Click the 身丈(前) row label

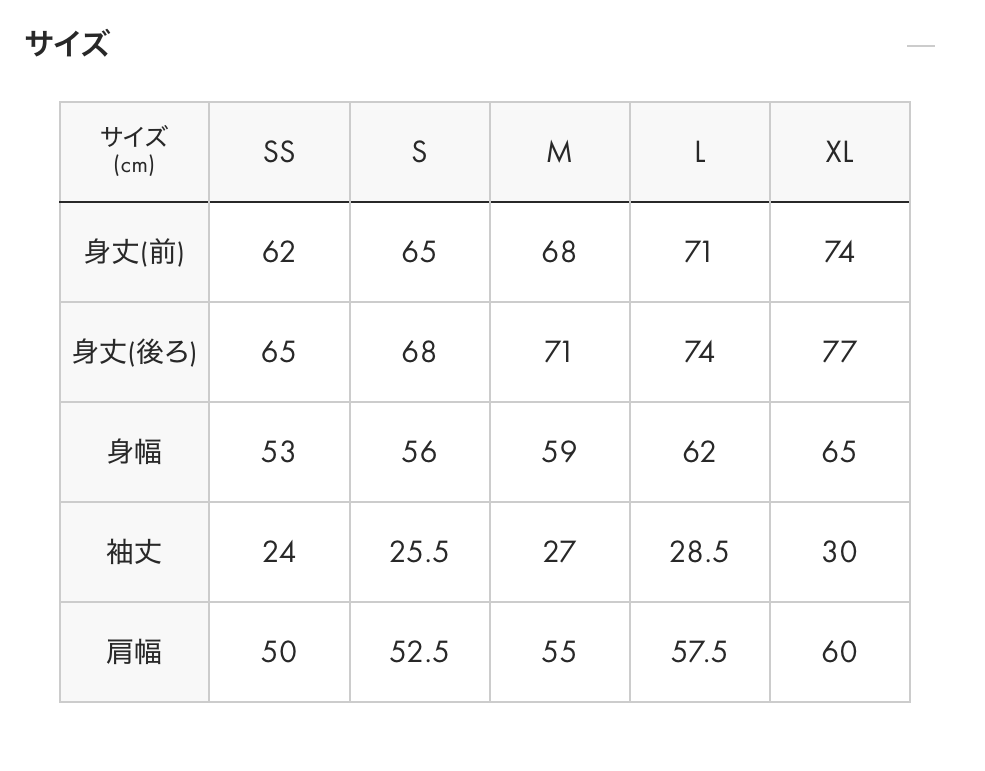point(134,252)
